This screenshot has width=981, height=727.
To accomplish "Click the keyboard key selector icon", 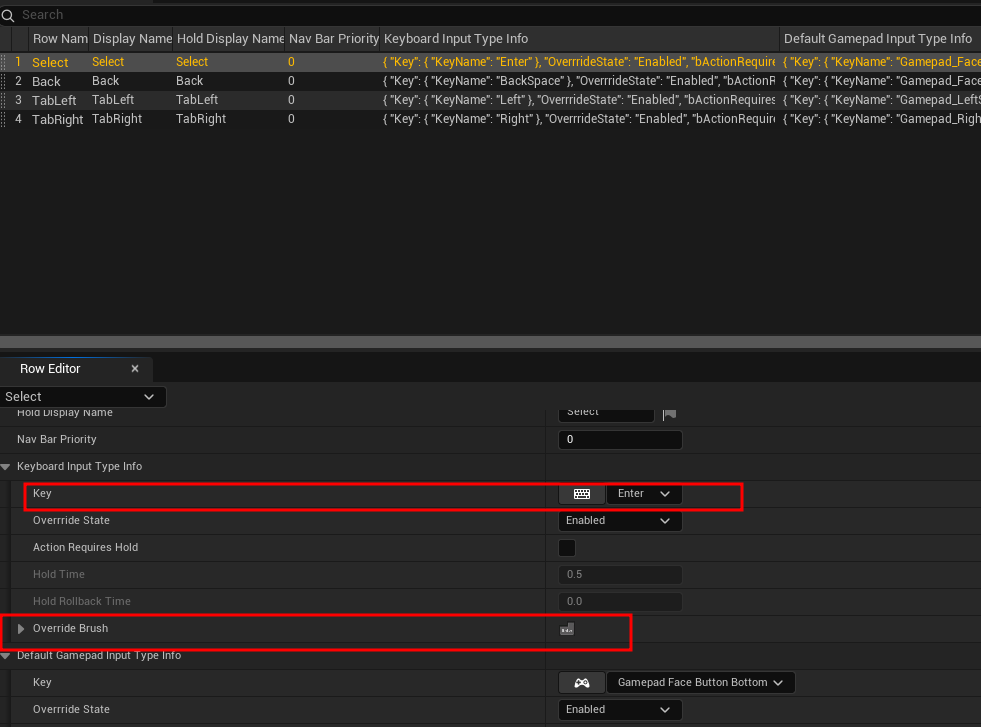I will (x=581, y=494).
